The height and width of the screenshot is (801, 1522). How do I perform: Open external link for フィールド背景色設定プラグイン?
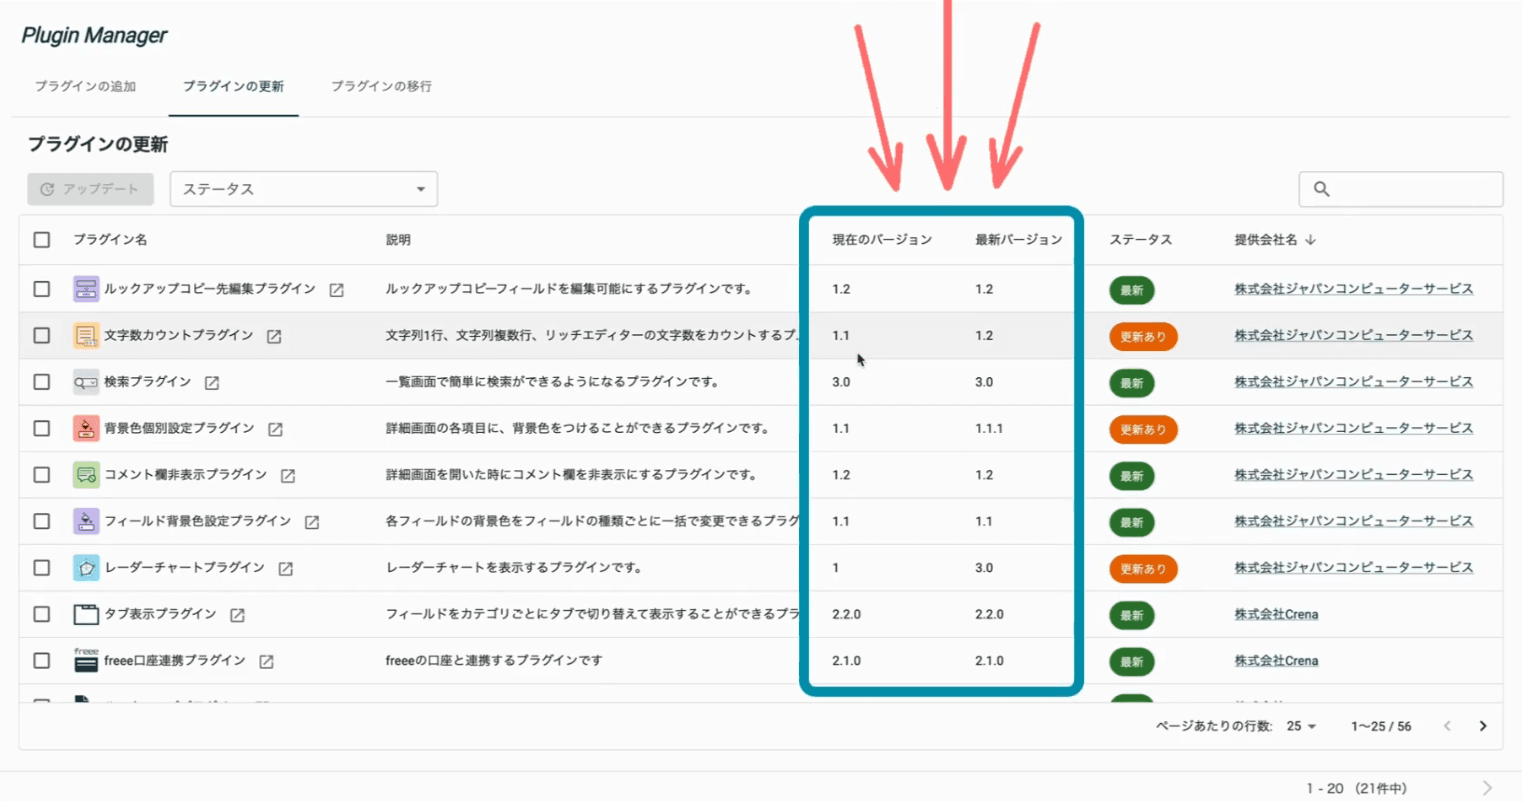pos(312,522)
